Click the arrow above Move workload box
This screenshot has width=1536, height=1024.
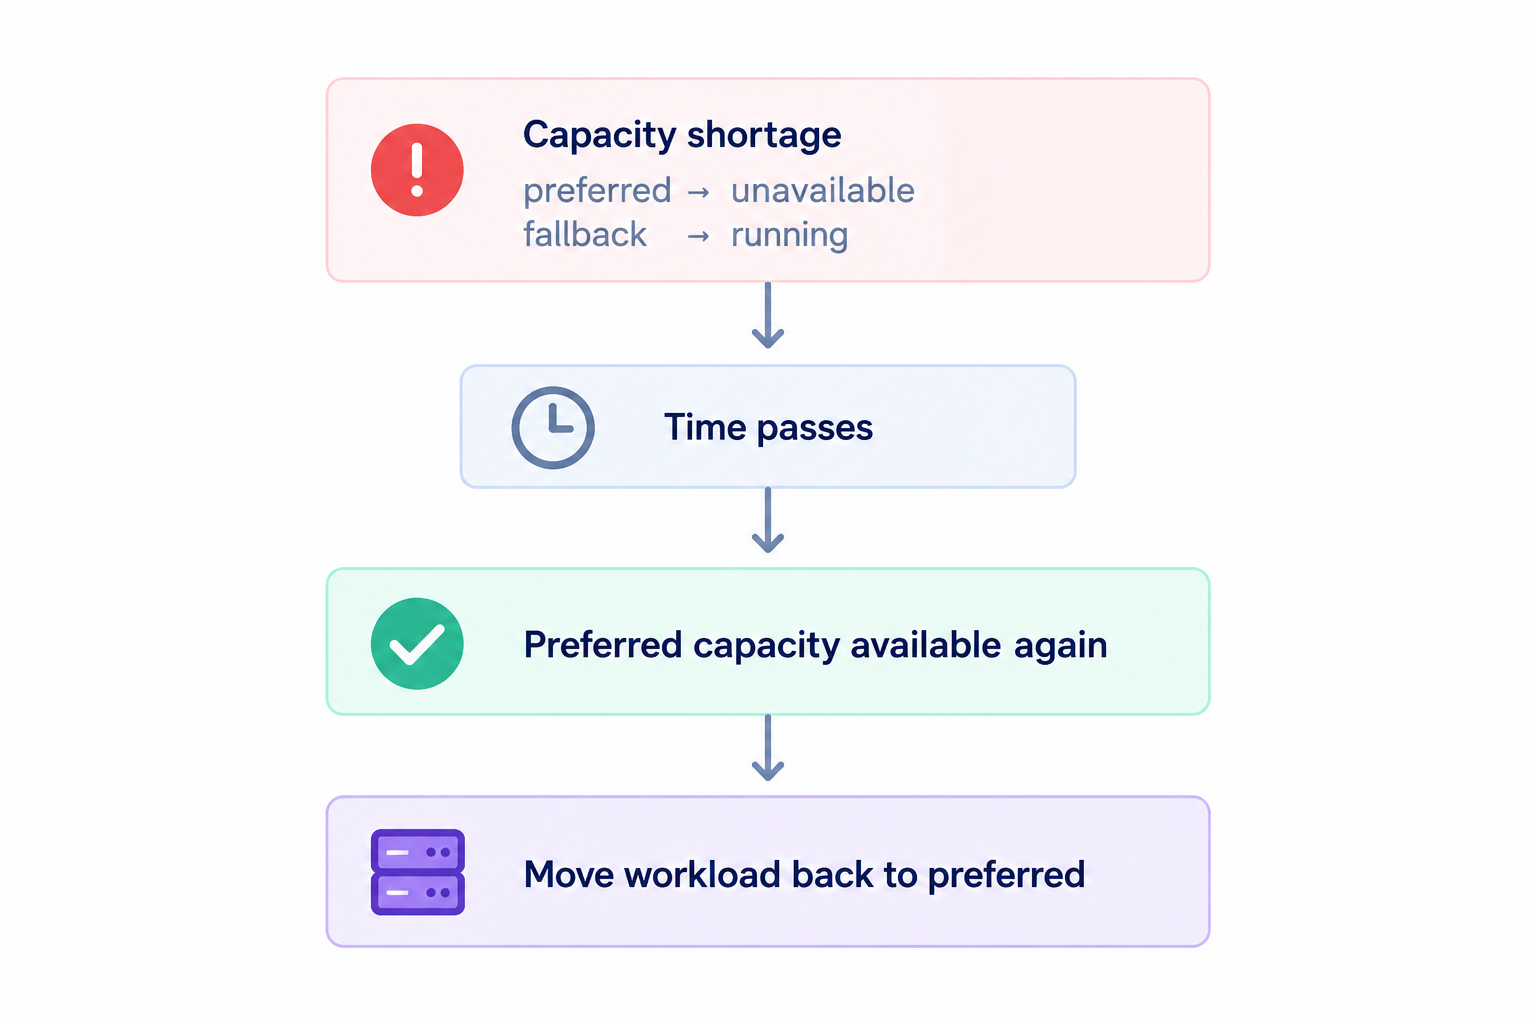click(768, 747)
